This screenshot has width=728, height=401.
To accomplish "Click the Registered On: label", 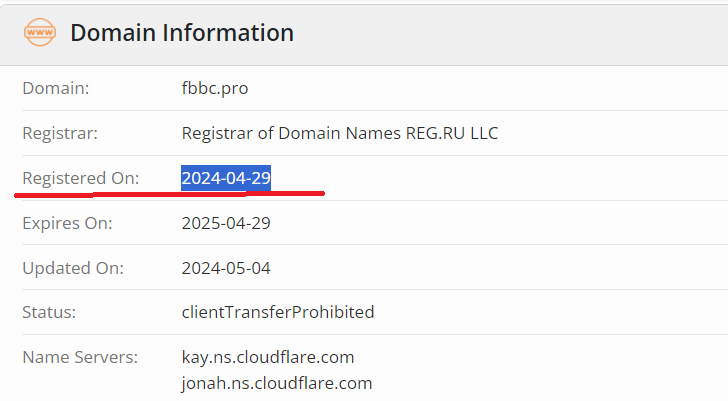I will point(81,178).
